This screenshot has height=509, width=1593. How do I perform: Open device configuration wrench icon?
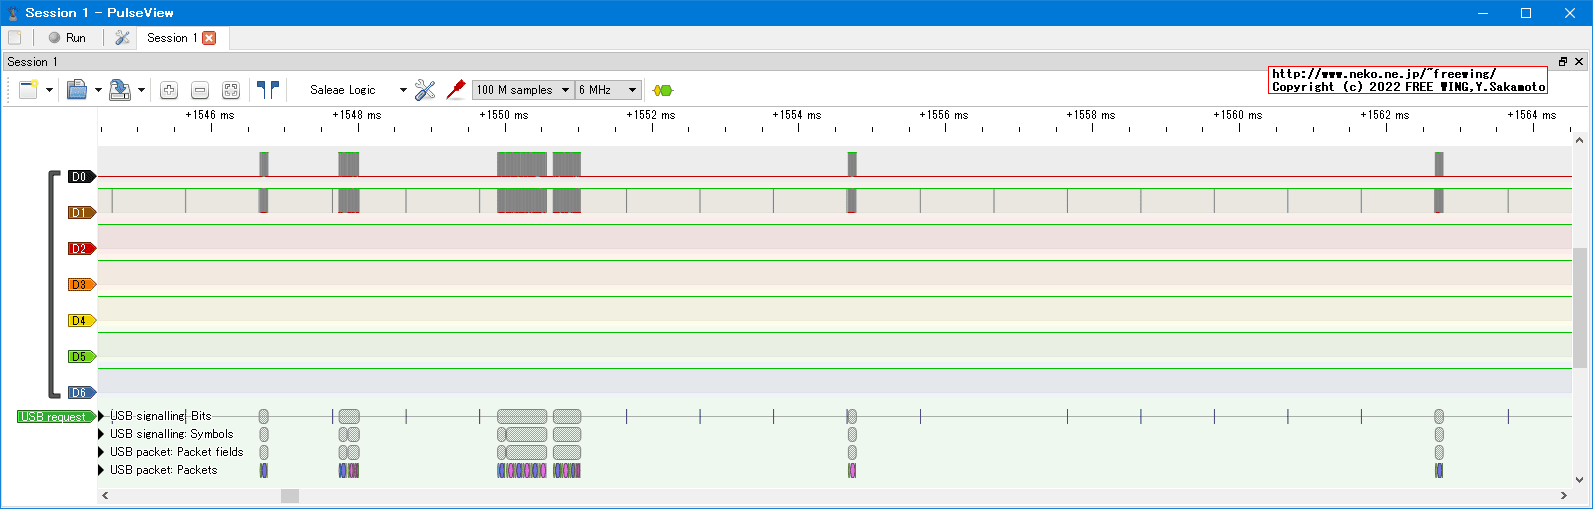425,90
